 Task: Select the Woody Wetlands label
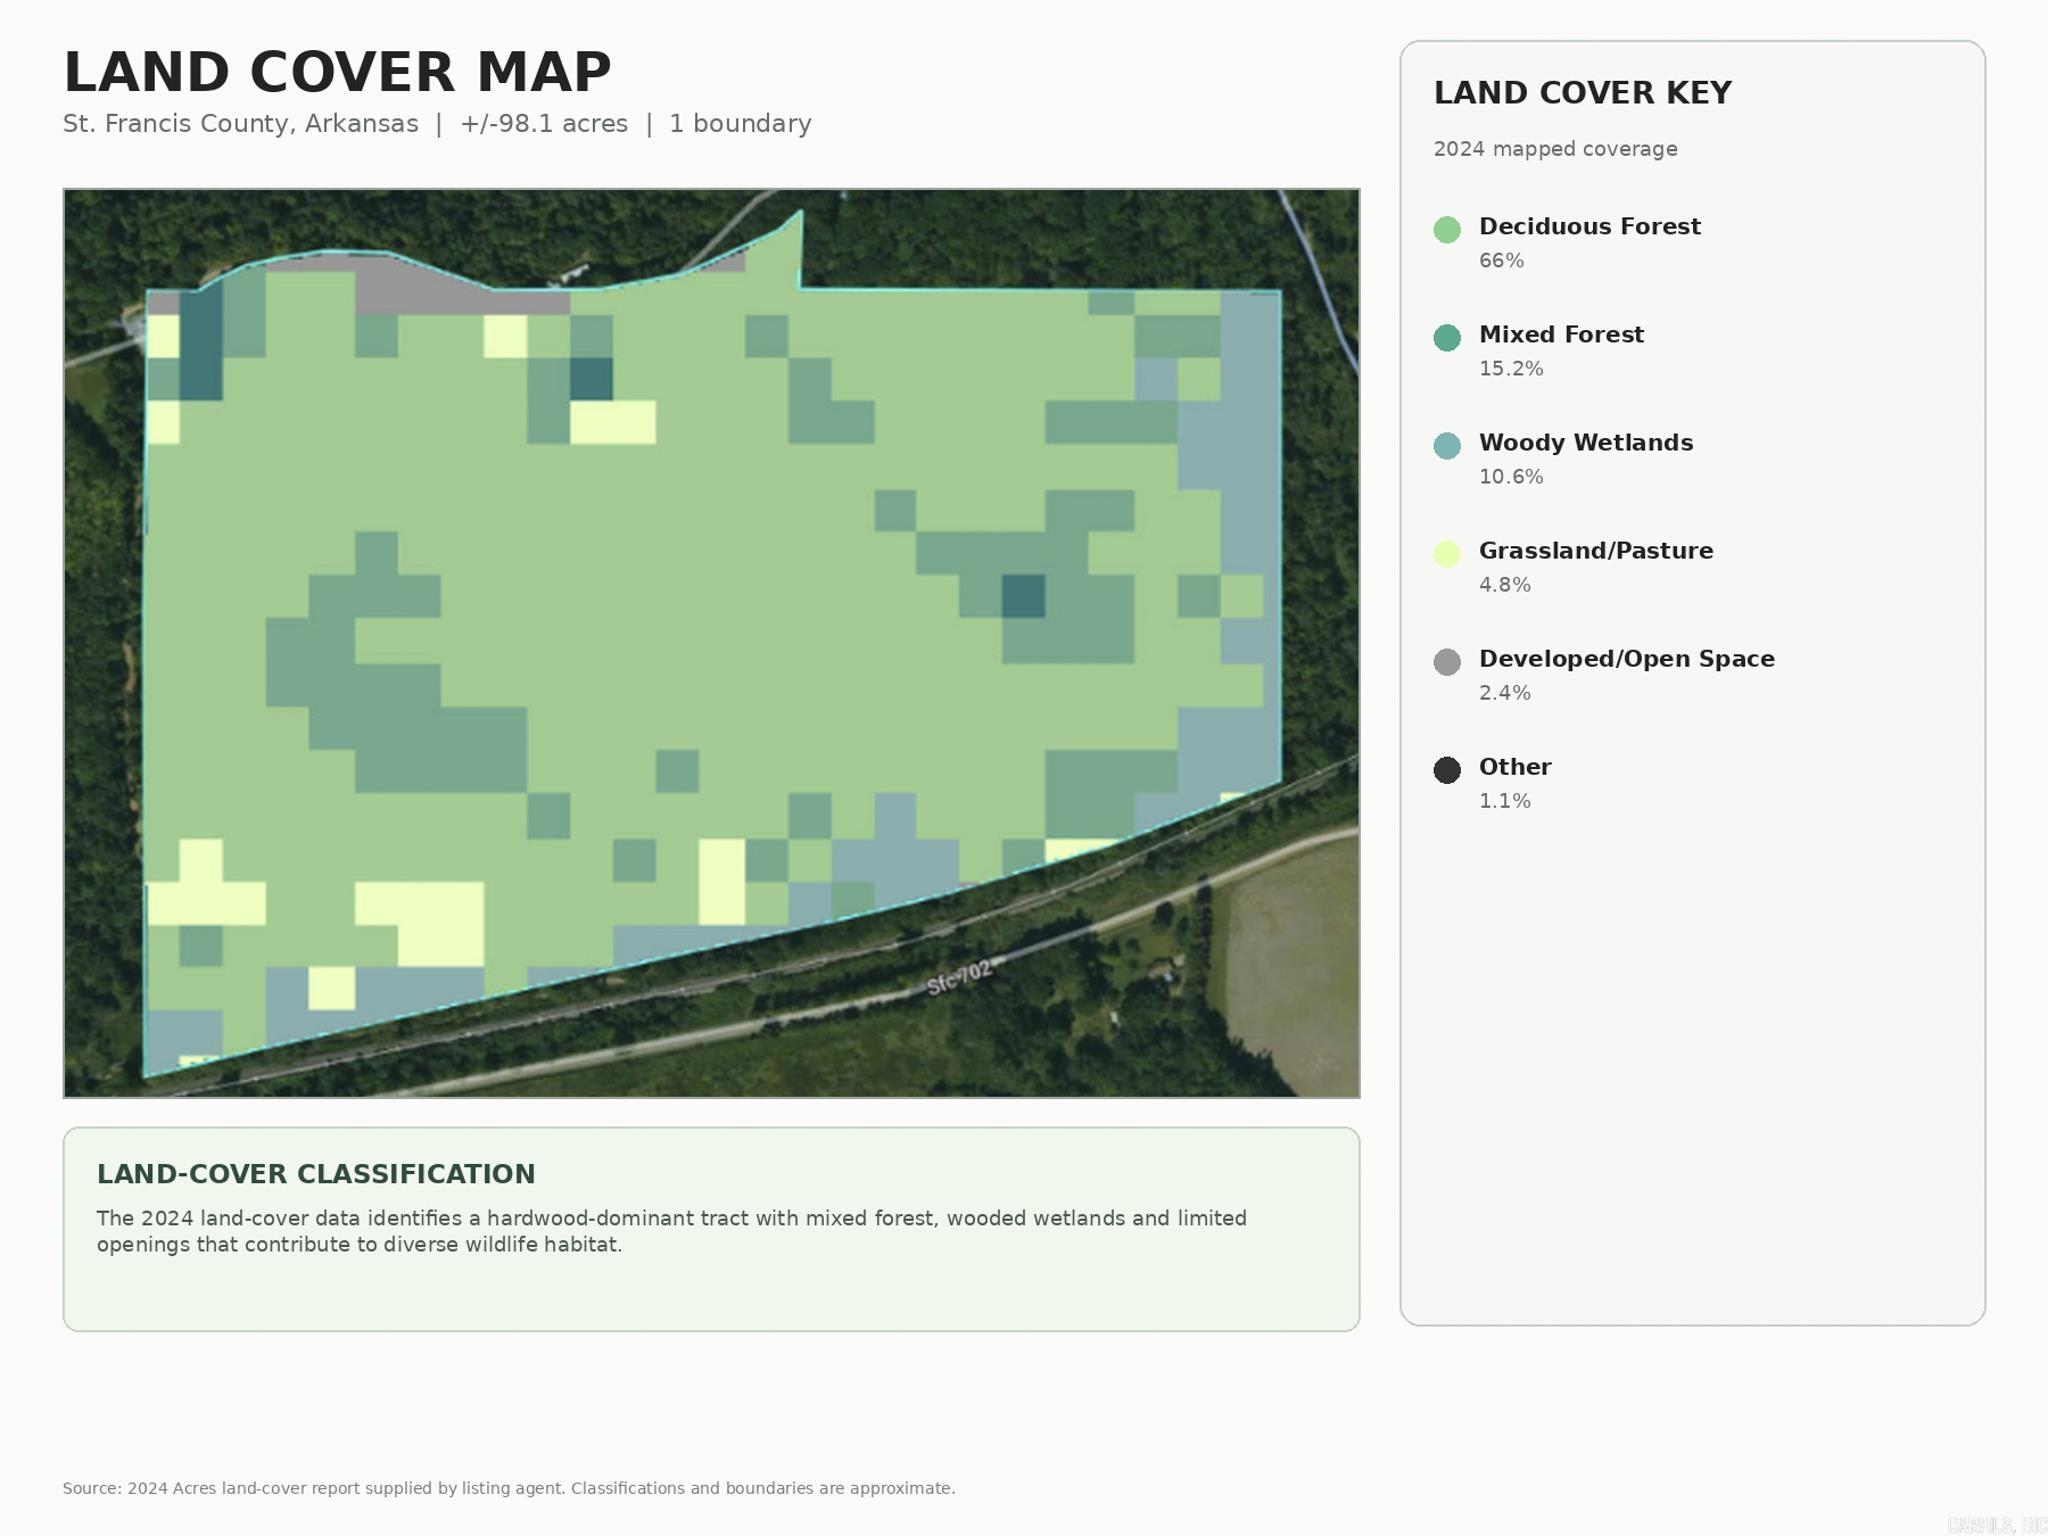coord(1586,443)
